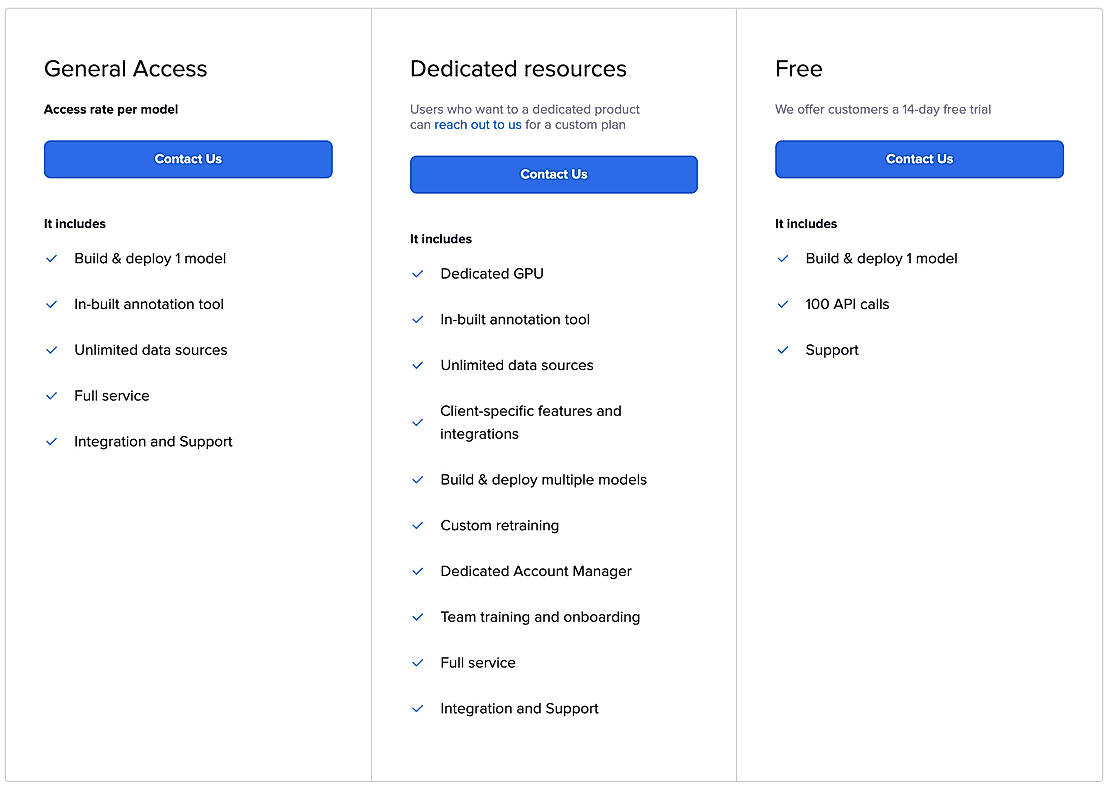1108x785 pixels.
Task: Click checkmark beside 'Team training and onboarding'
Action: tap(418, 618)
